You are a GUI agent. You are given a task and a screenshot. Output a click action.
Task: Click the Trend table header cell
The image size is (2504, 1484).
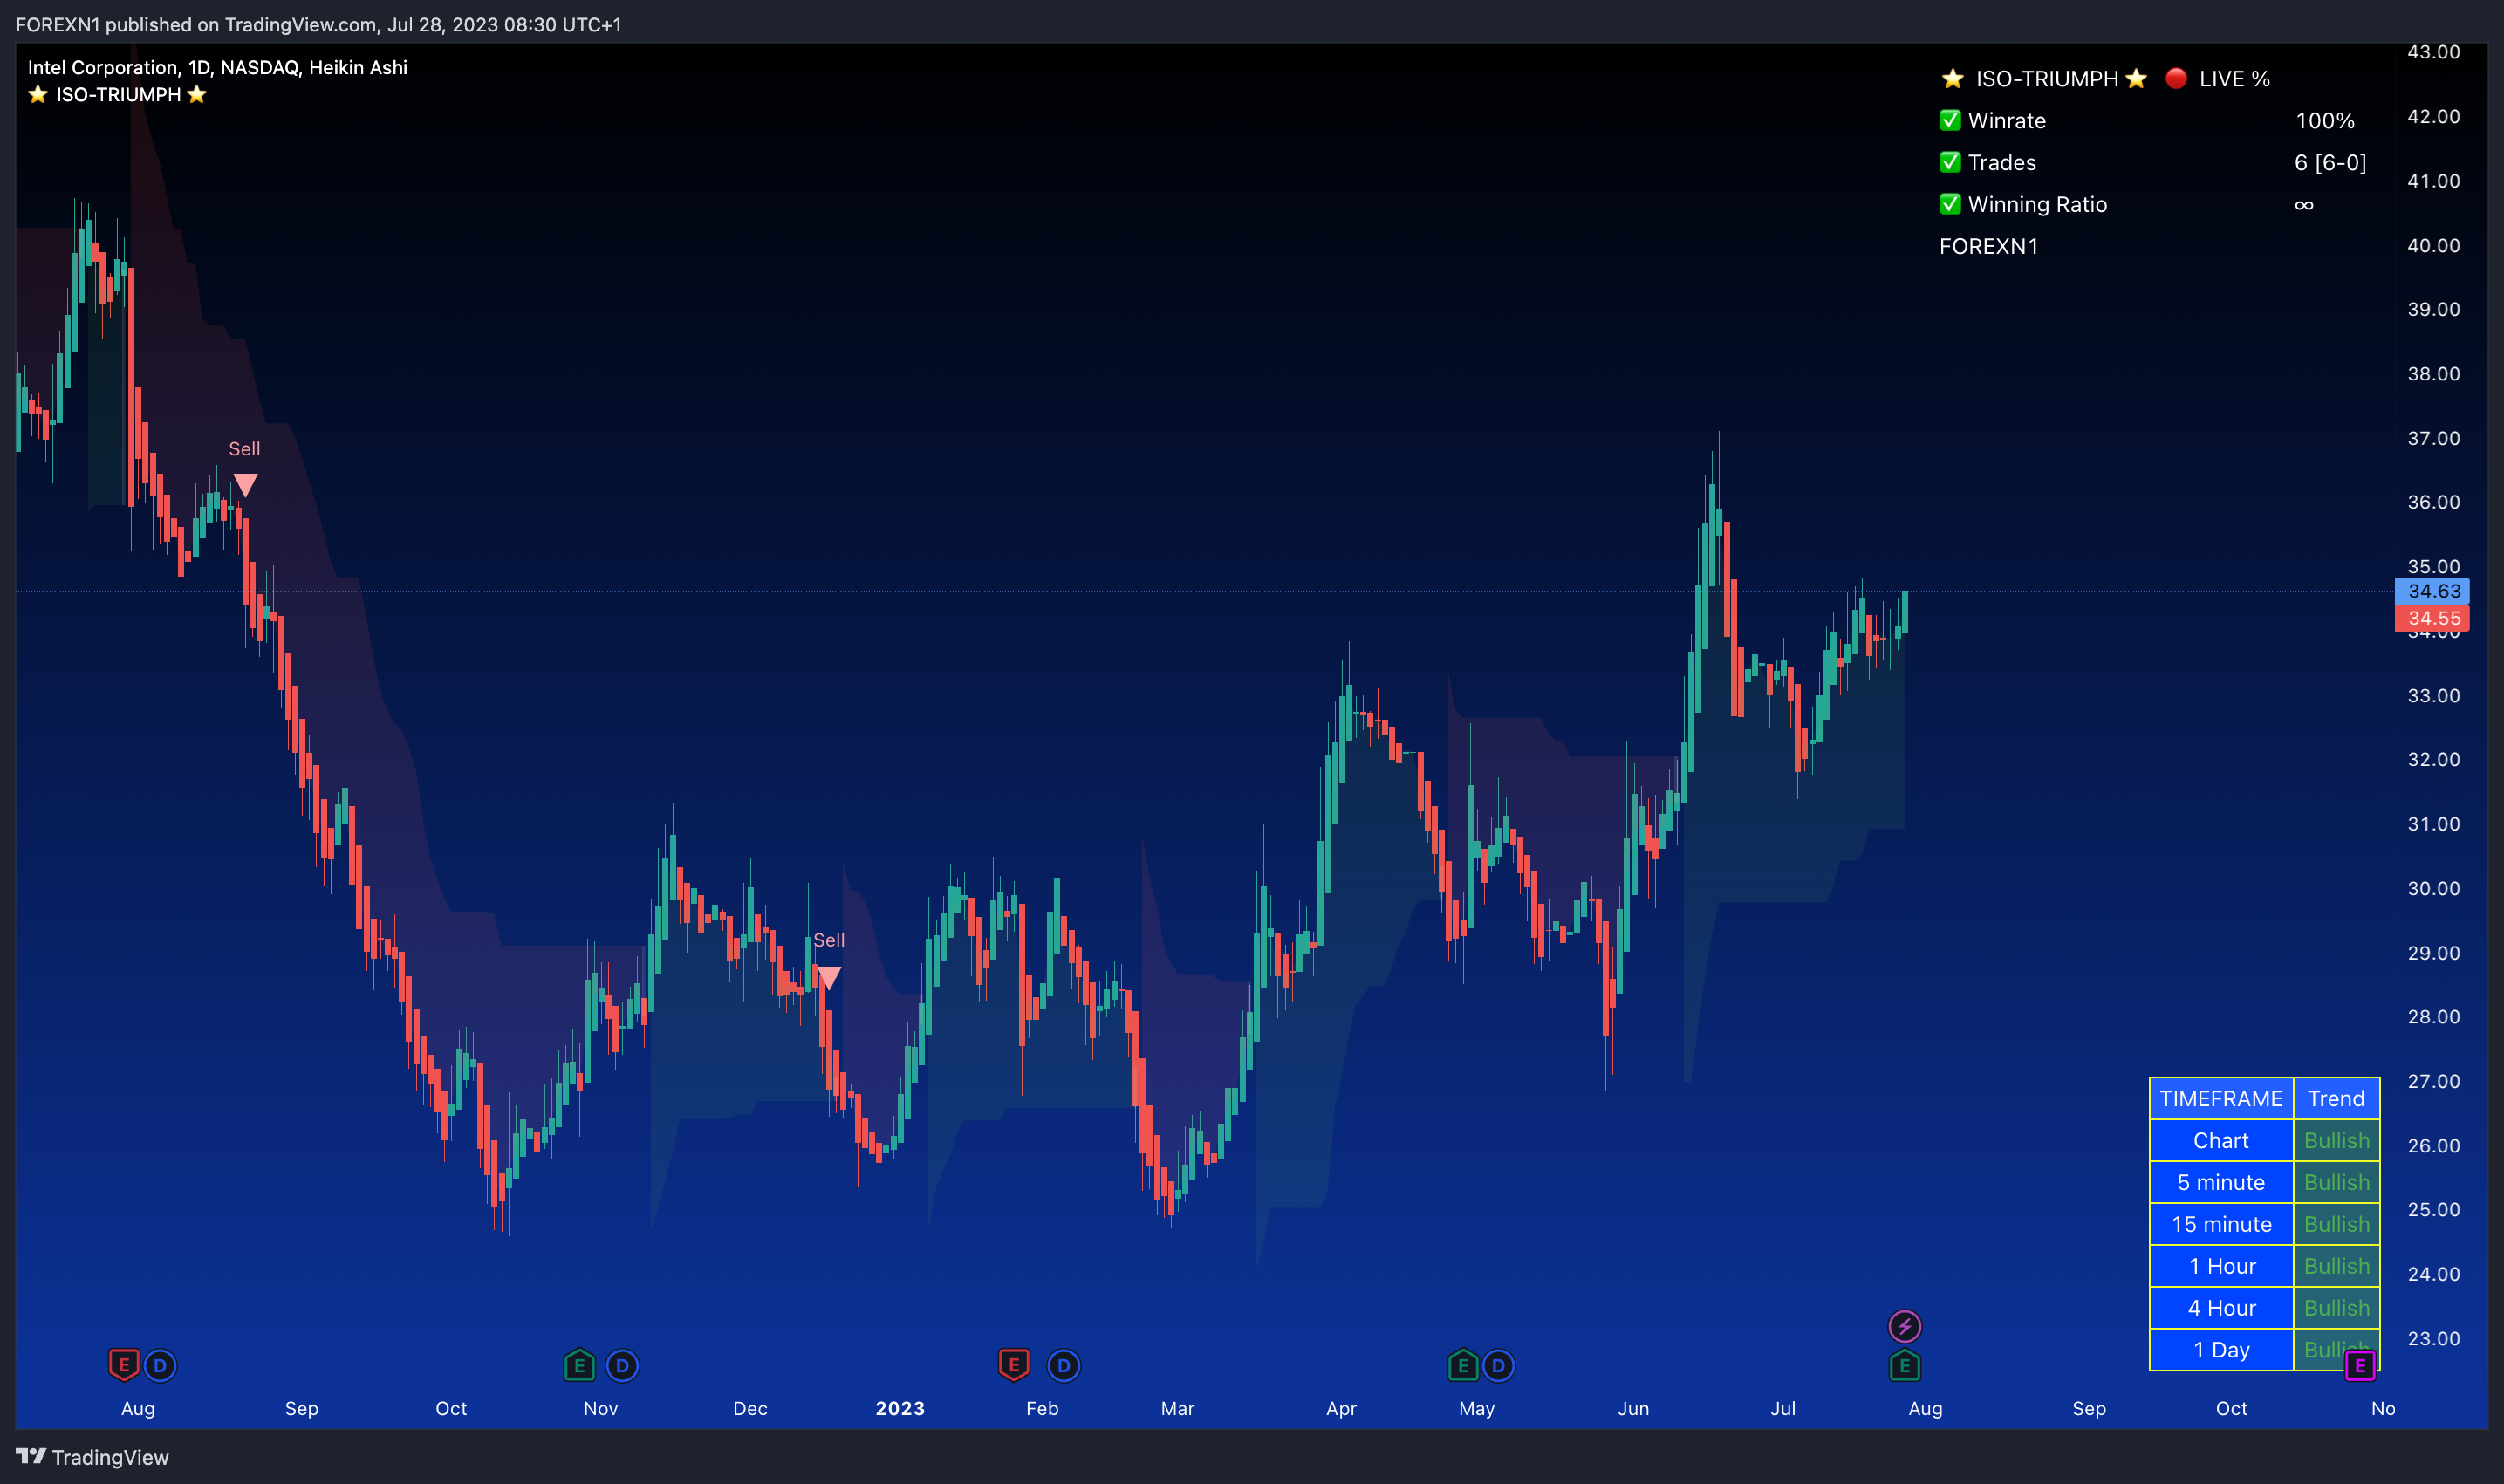[x=2336, y=1098]
